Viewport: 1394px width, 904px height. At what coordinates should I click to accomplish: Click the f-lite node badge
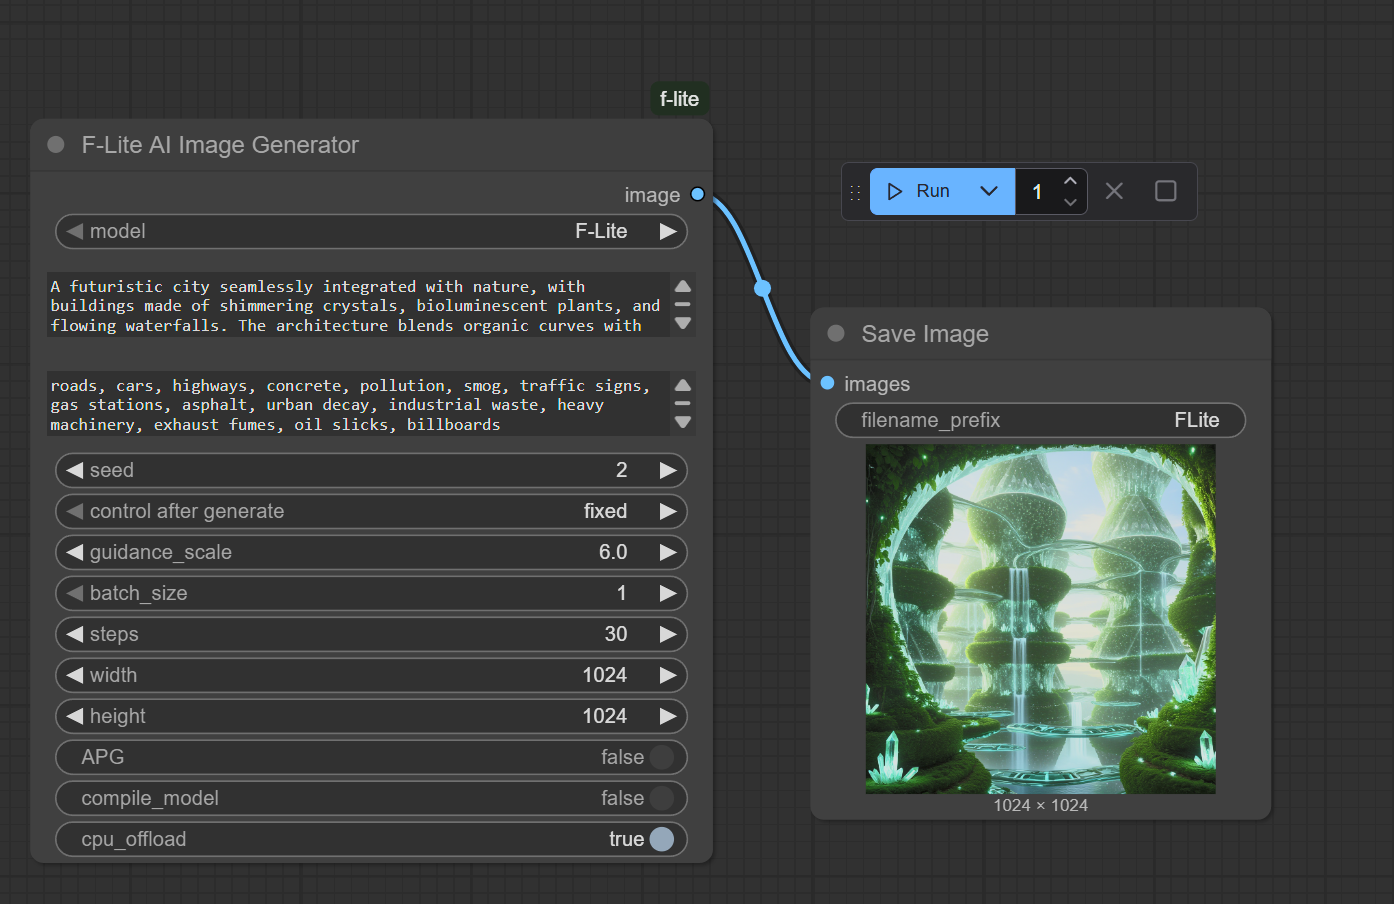coord(679,99)
